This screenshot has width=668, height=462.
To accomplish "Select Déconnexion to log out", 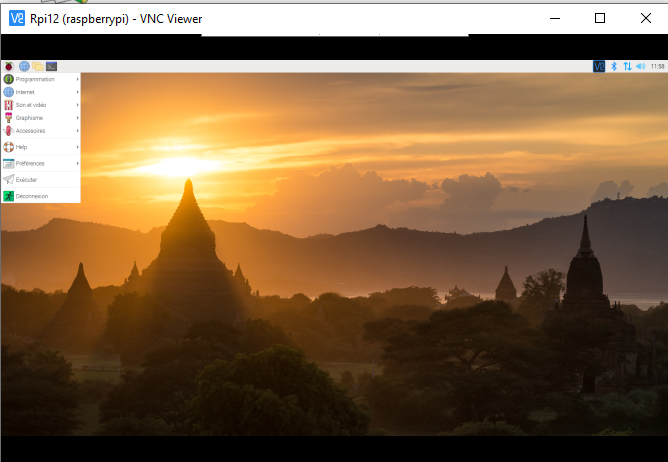I will point(31,196).
